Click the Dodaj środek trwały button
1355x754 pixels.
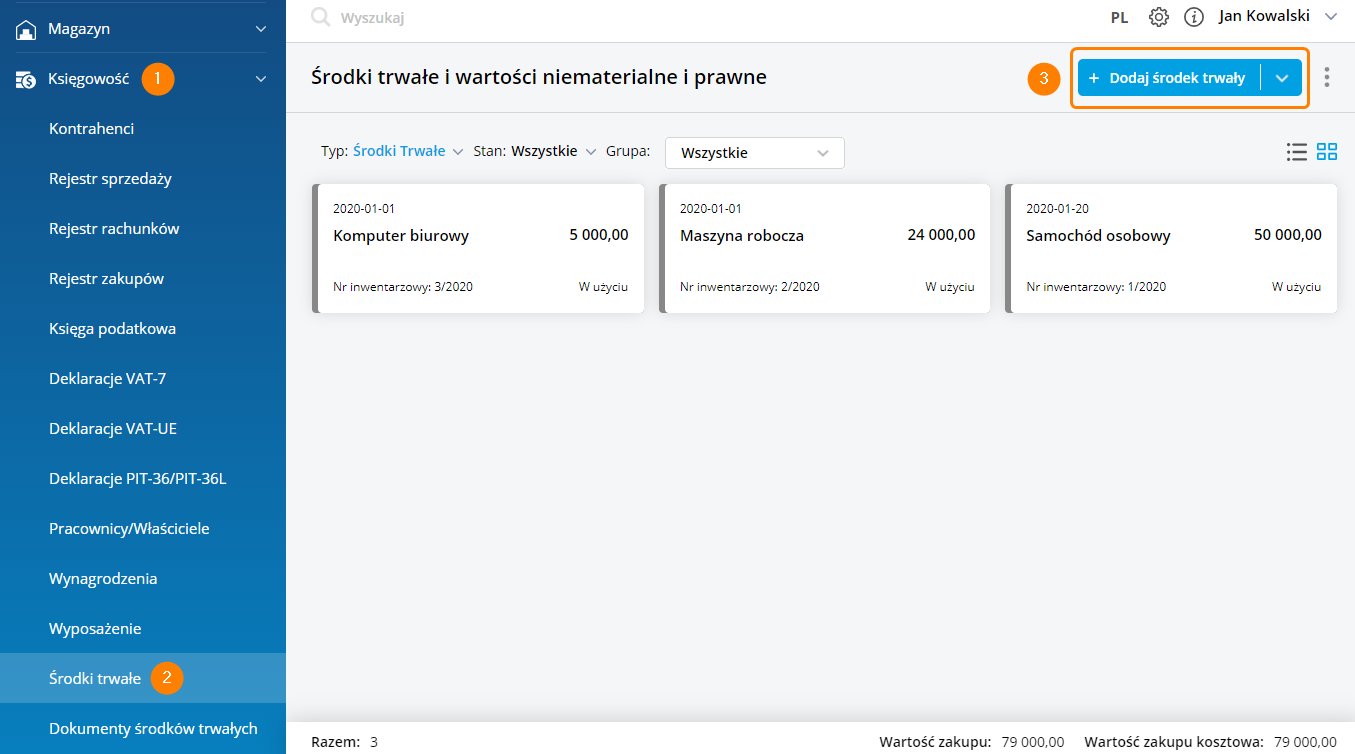tap(1168, 78)
